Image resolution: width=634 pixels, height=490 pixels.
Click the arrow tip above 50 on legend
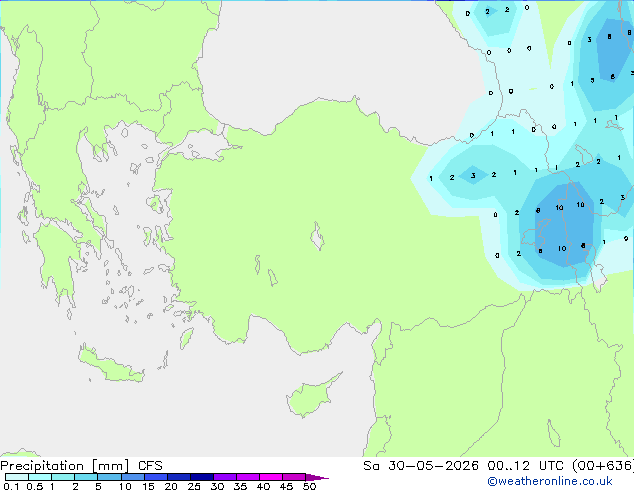click(317, 477)
